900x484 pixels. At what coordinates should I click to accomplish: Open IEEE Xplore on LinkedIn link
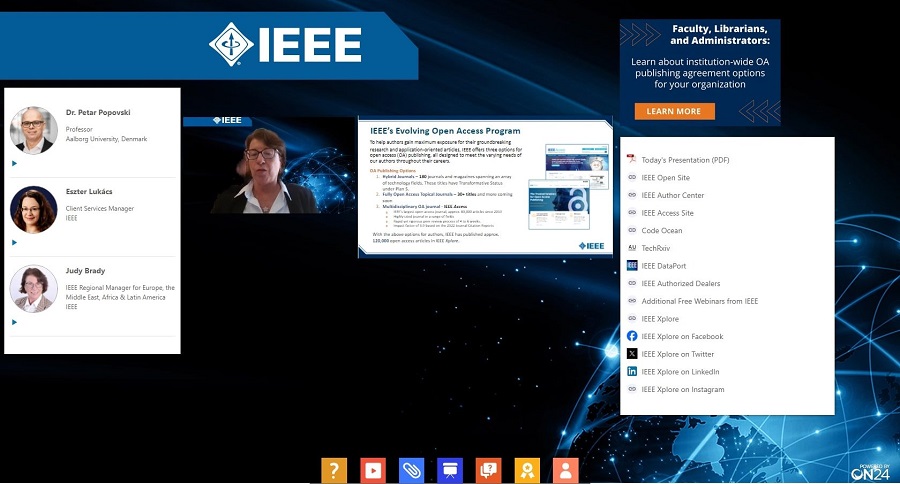pos(680,371)
